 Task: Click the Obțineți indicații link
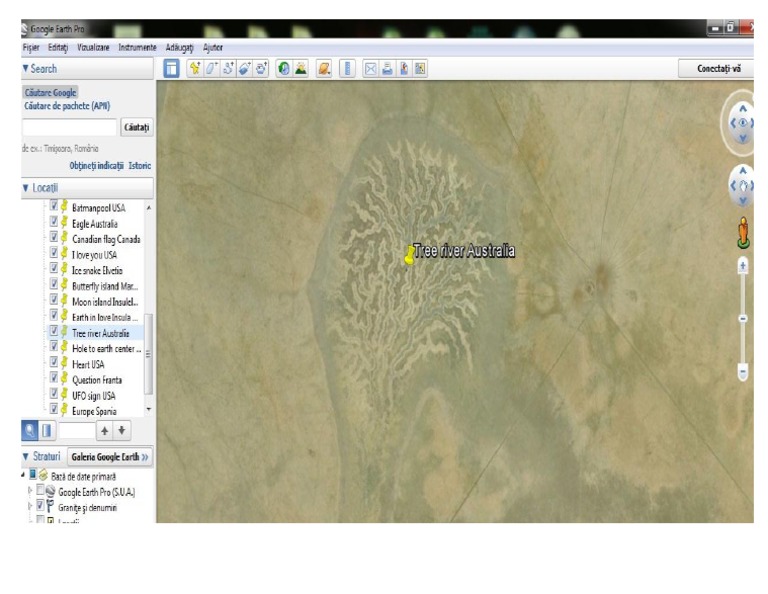click(x=96, y=166)
